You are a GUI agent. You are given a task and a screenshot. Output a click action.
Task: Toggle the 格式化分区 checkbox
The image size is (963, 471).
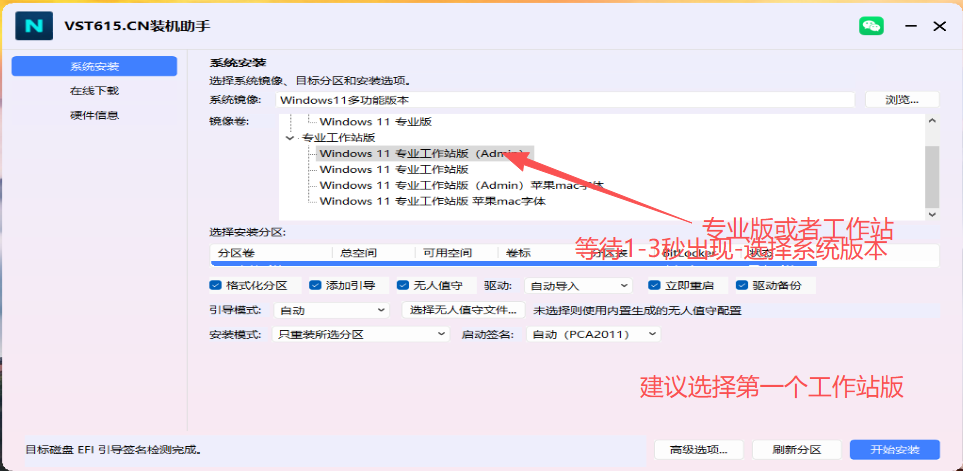(215, 285)
